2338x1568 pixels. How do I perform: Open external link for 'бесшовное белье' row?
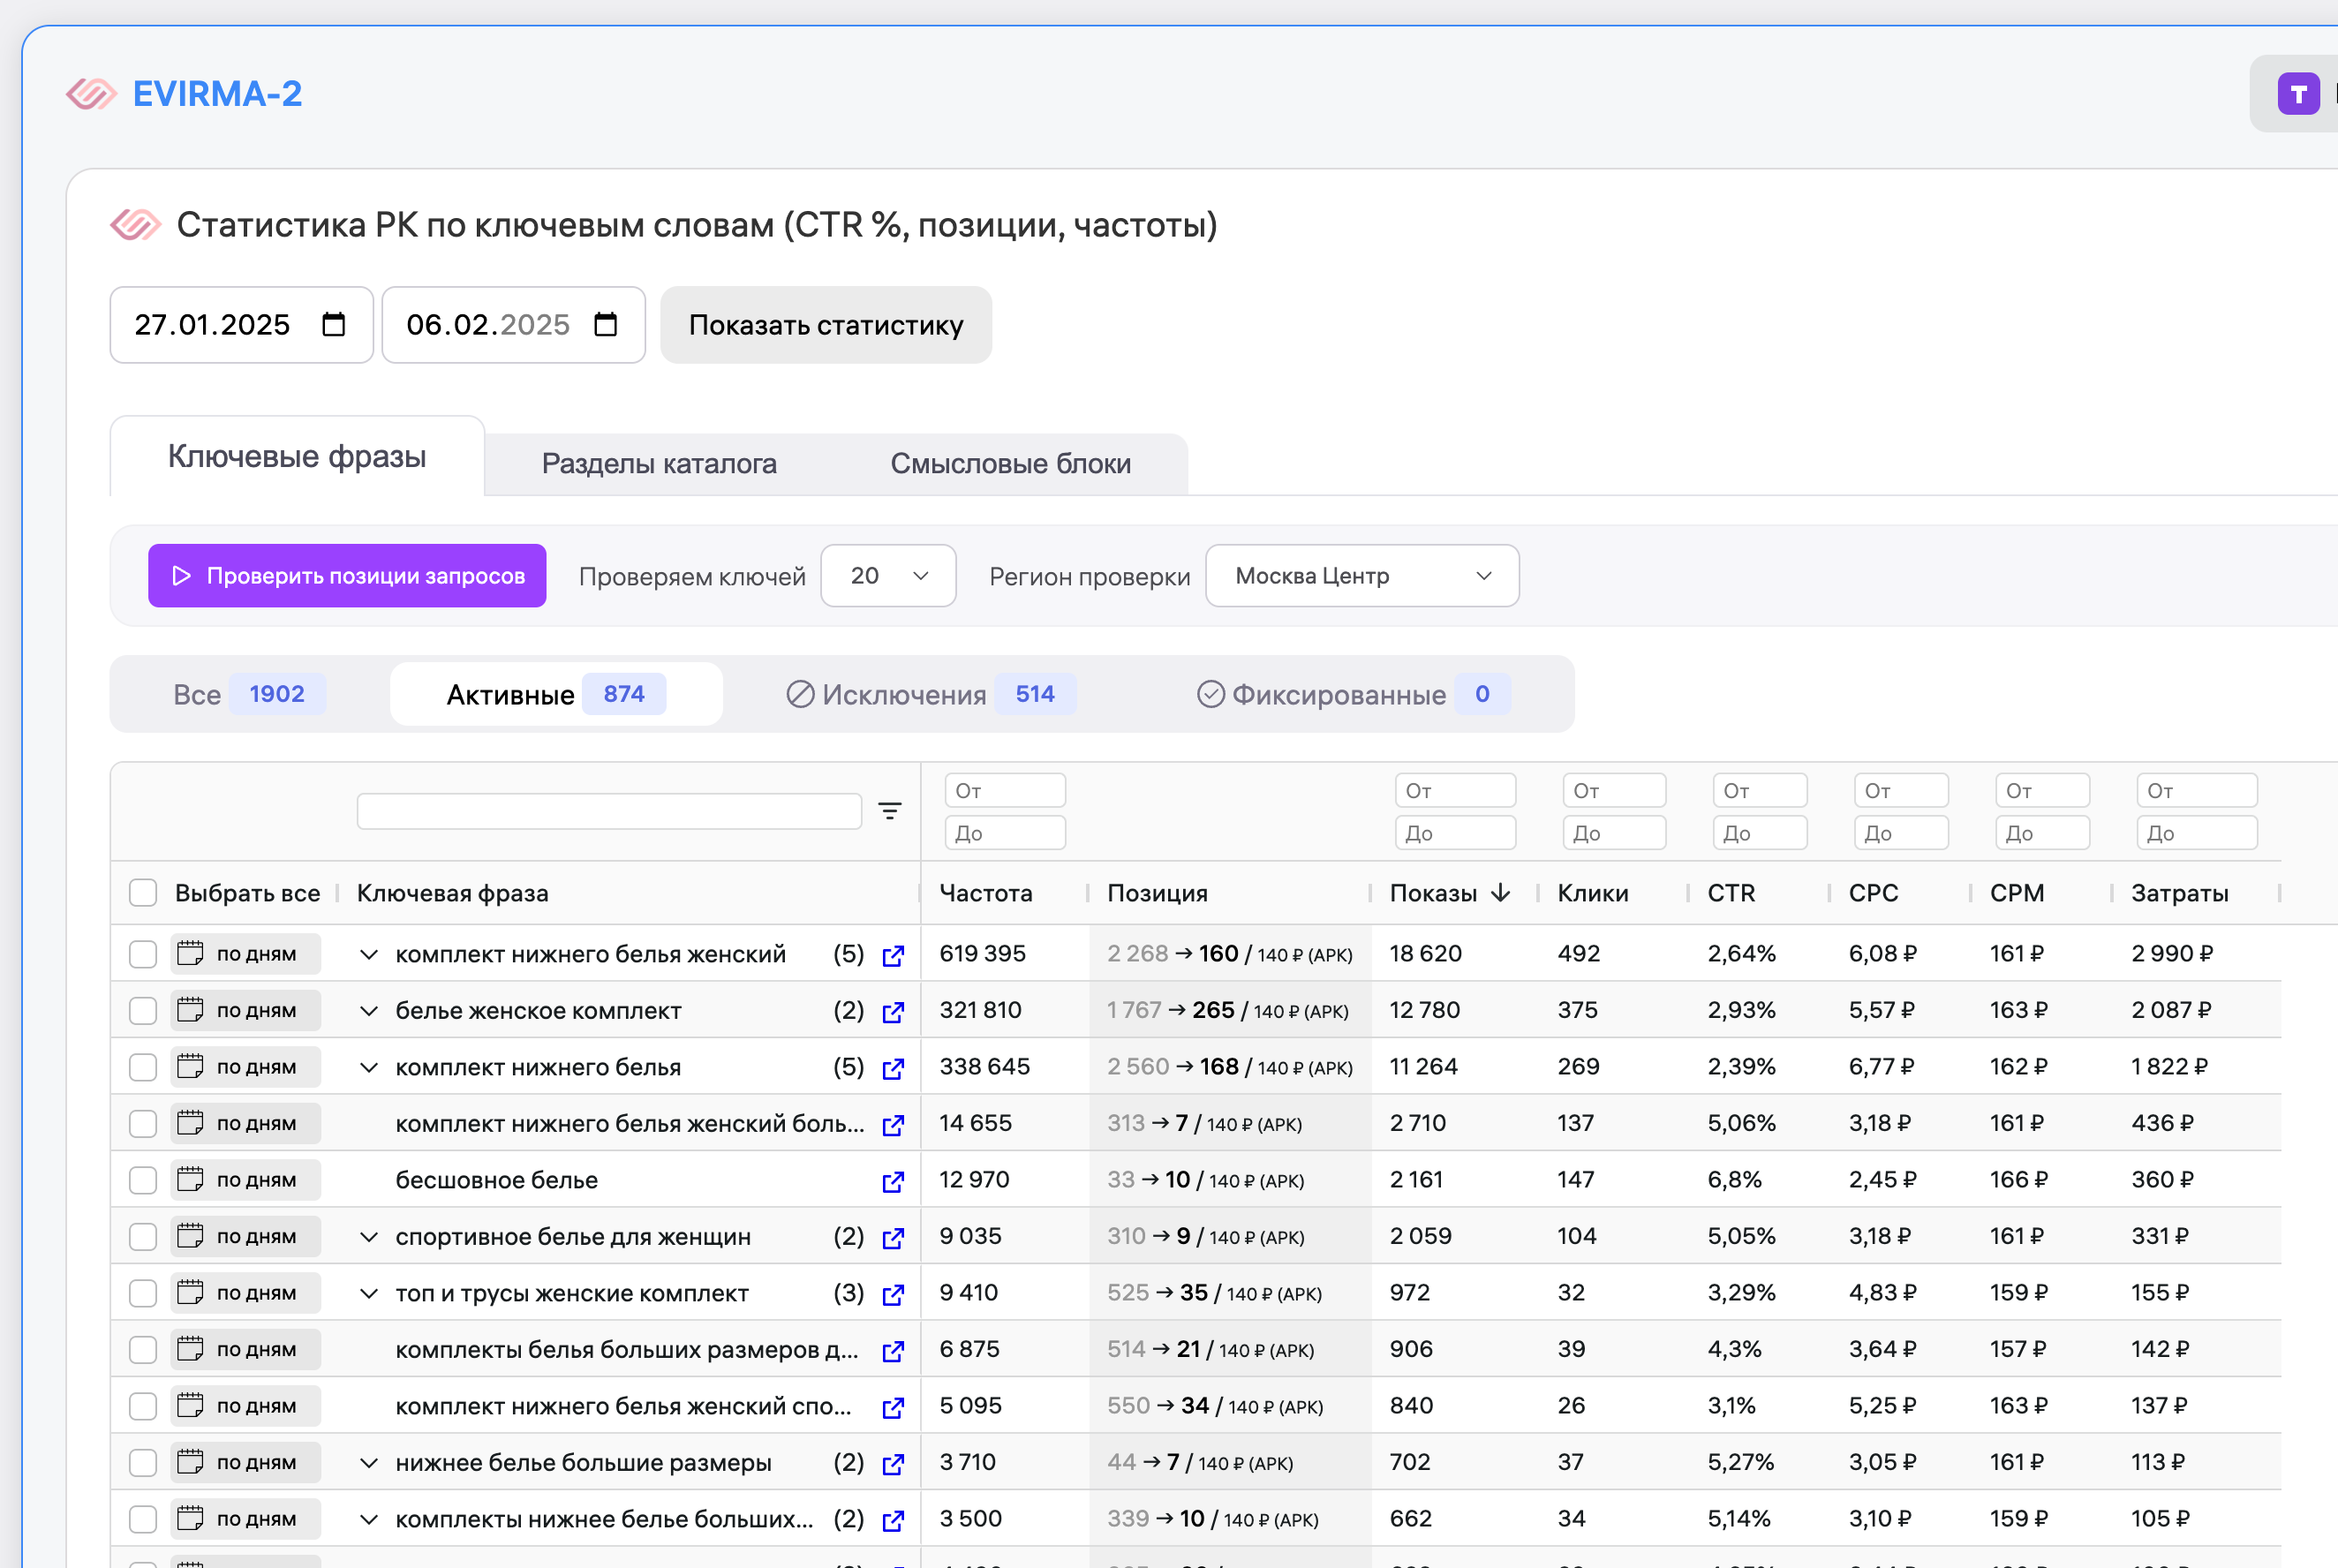coord(893,1181)
